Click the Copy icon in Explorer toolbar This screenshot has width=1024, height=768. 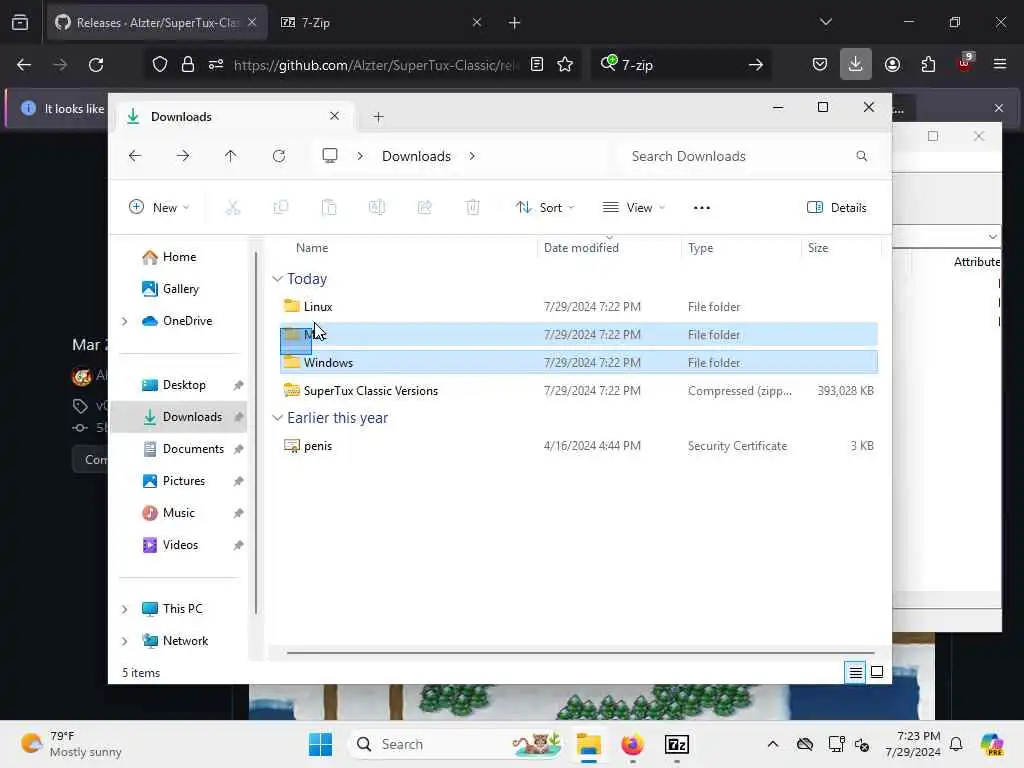point(281,208)
